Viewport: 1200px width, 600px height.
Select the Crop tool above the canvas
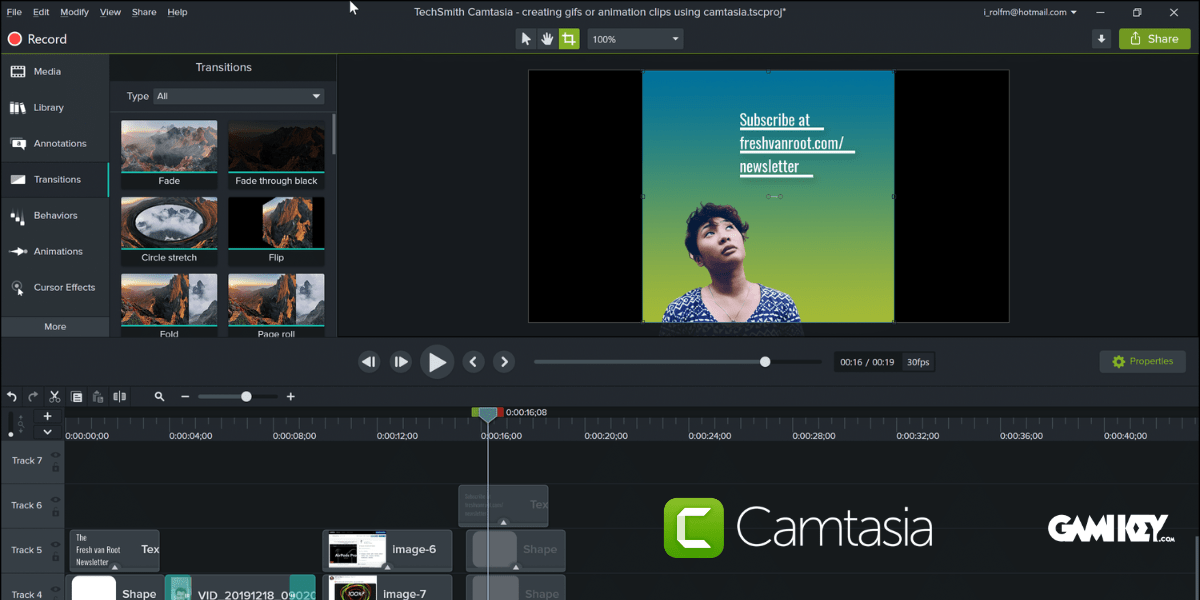tap(569, 38)
